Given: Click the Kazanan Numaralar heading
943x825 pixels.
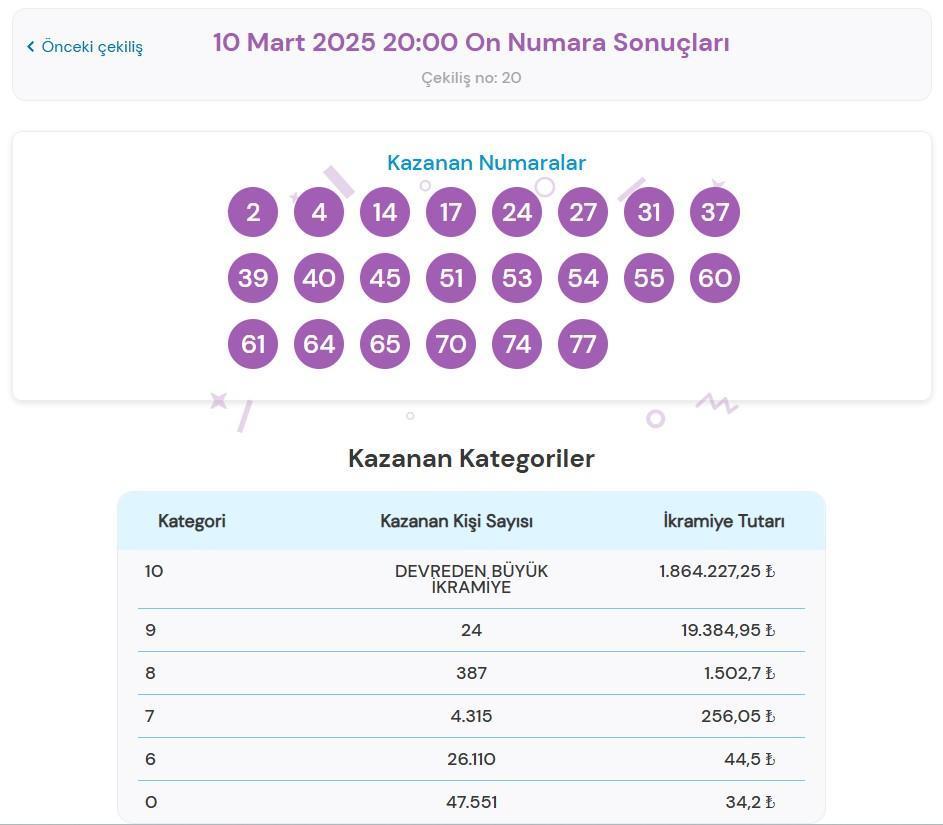Looking at the screenshot, I should 486,162.
